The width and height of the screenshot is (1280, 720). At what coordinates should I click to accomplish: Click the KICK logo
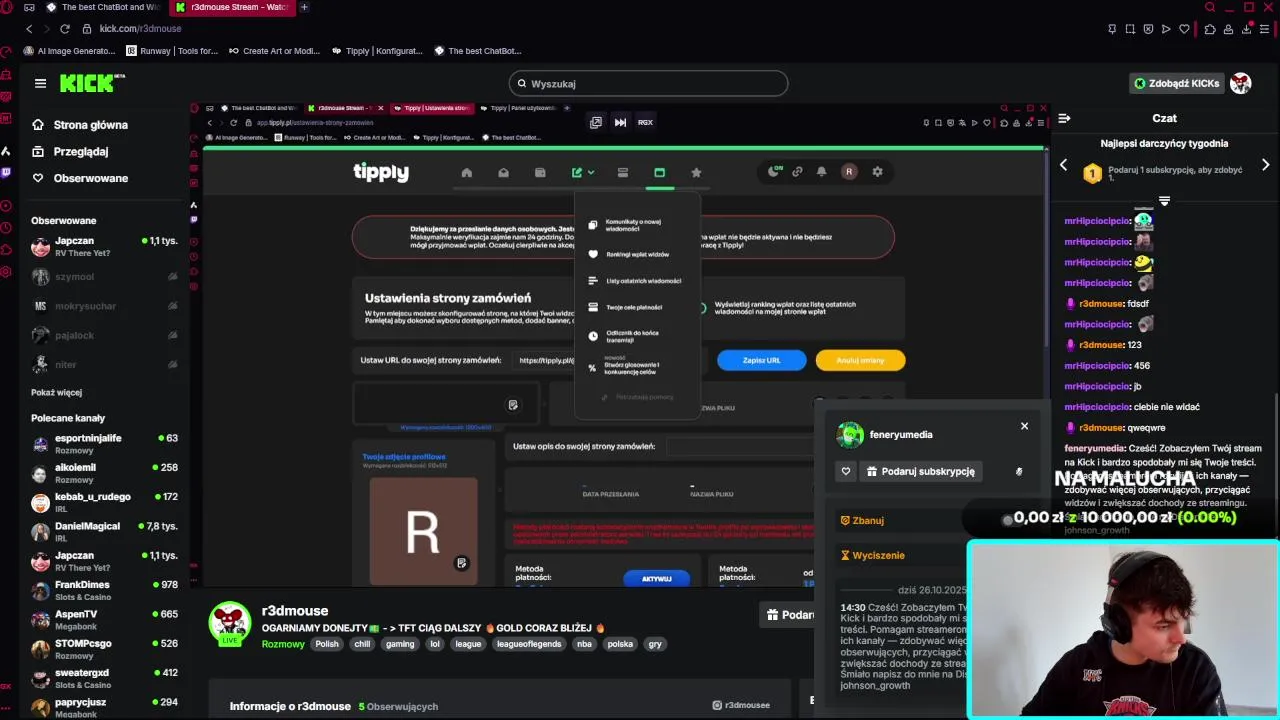coord(92,83)
